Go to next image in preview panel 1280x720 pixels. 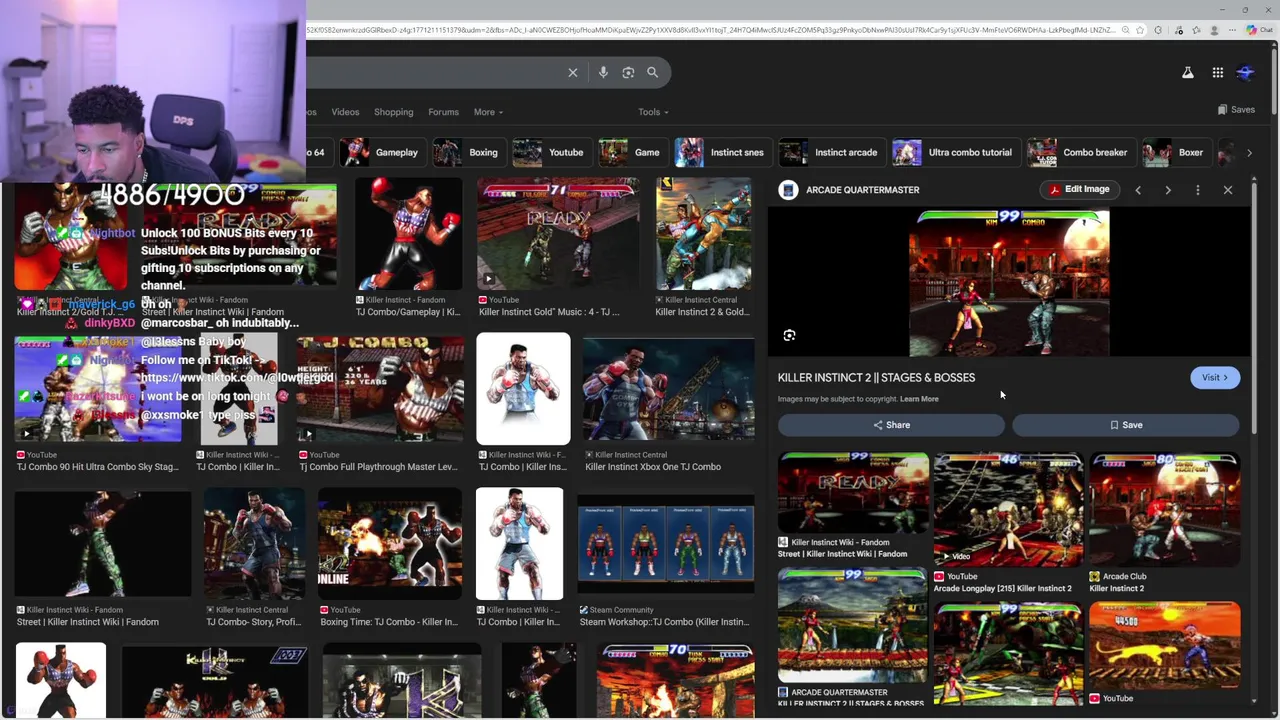tap(1168, 190)
